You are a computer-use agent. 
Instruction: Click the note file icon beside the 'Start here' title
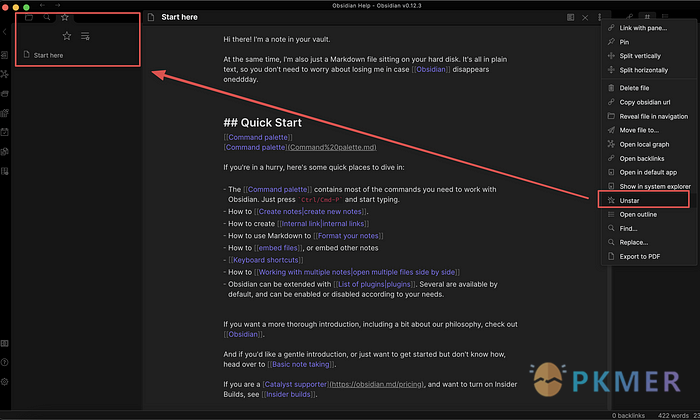click(x=151, y=17)
